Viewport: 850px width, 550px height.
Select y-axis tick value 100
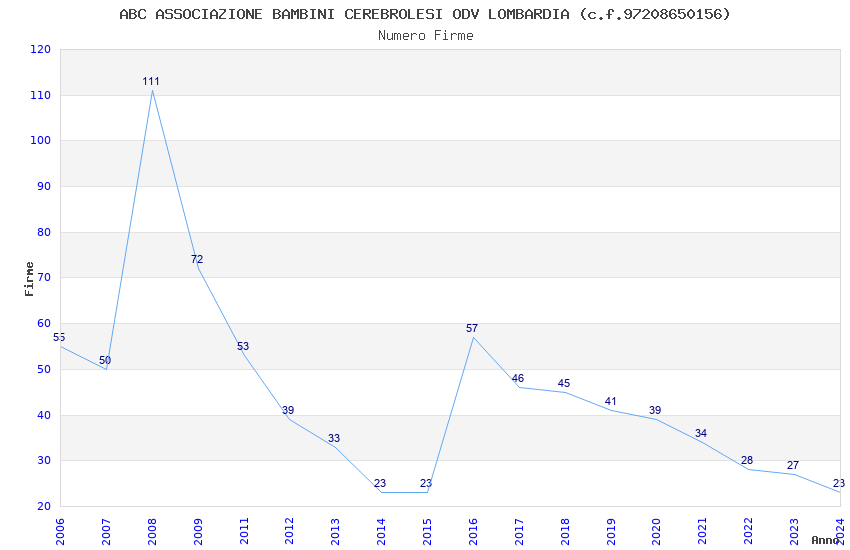(41, 140)
